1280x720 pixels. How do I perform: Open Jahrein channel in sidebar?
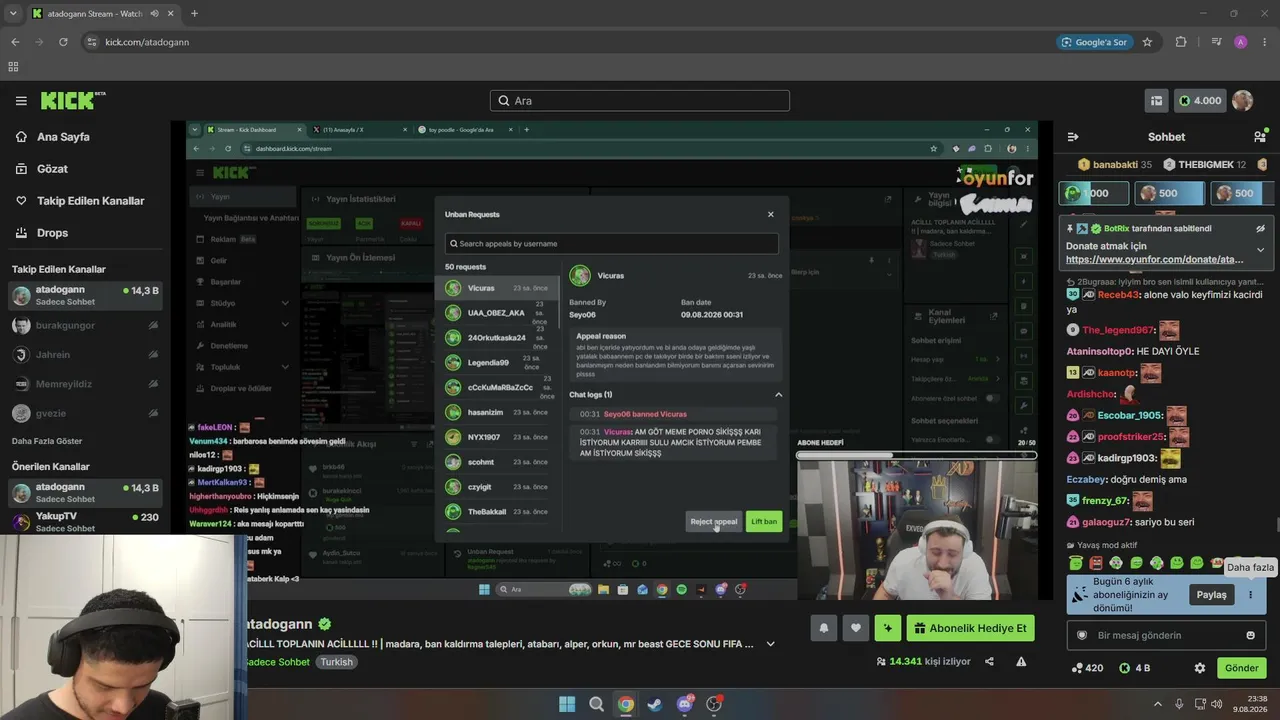(86, 354)
